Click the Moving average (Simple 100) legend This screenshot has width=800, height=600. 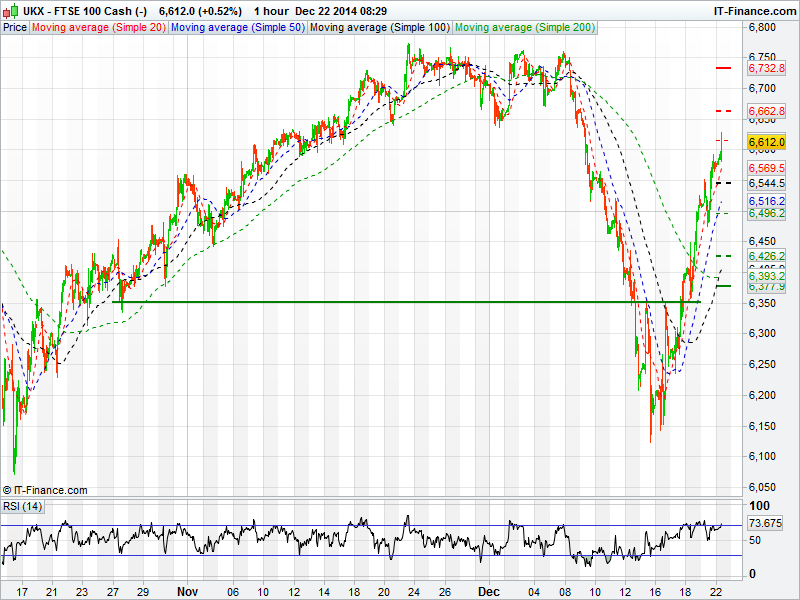tap(379, 27)
